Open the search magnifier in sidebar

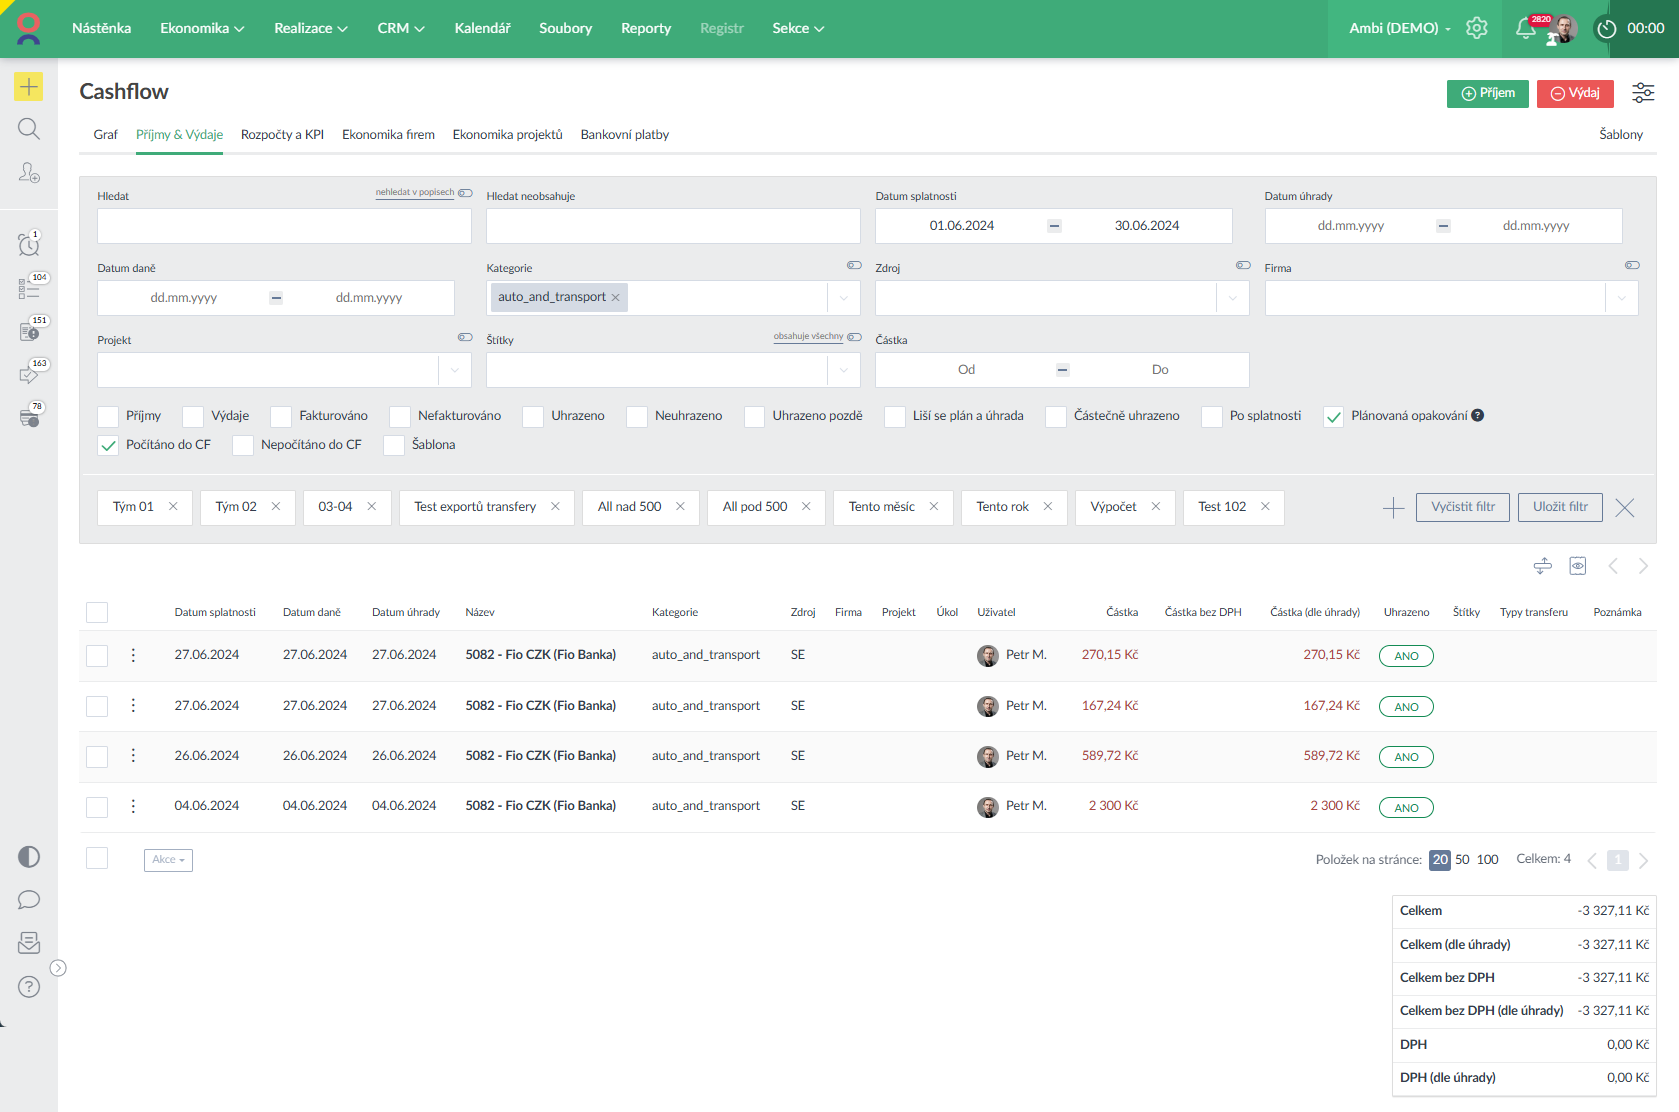coord(28,129)
